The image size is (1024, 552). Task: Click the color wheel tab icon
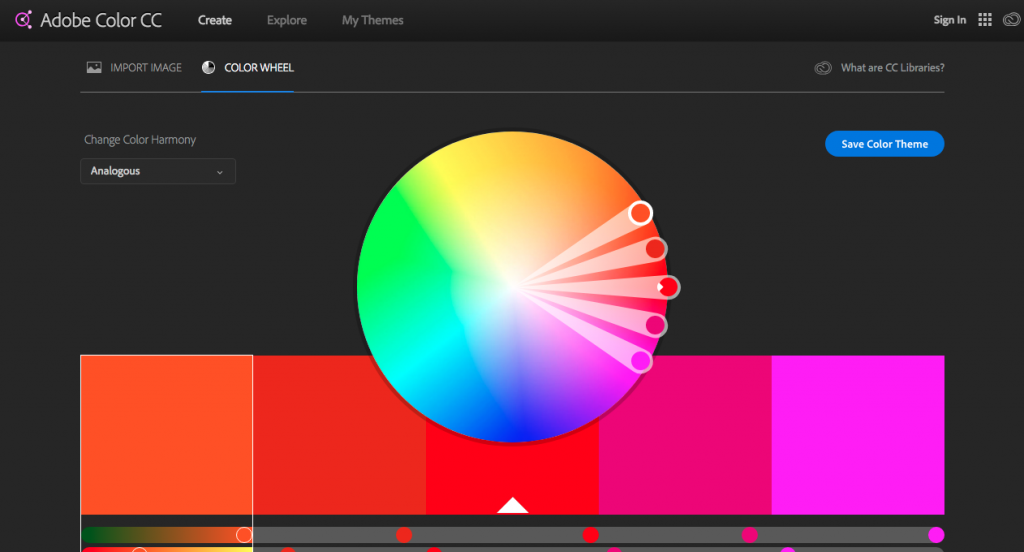click(x=208, y=67)
